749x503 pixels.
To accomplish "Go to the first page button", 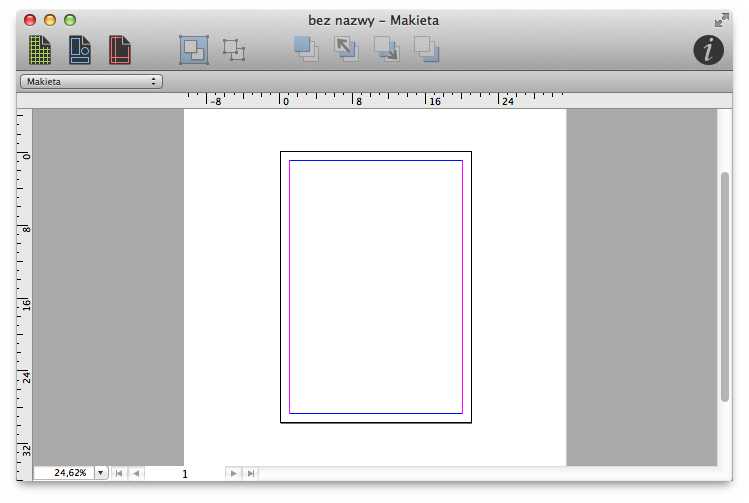I will point(119,473).
